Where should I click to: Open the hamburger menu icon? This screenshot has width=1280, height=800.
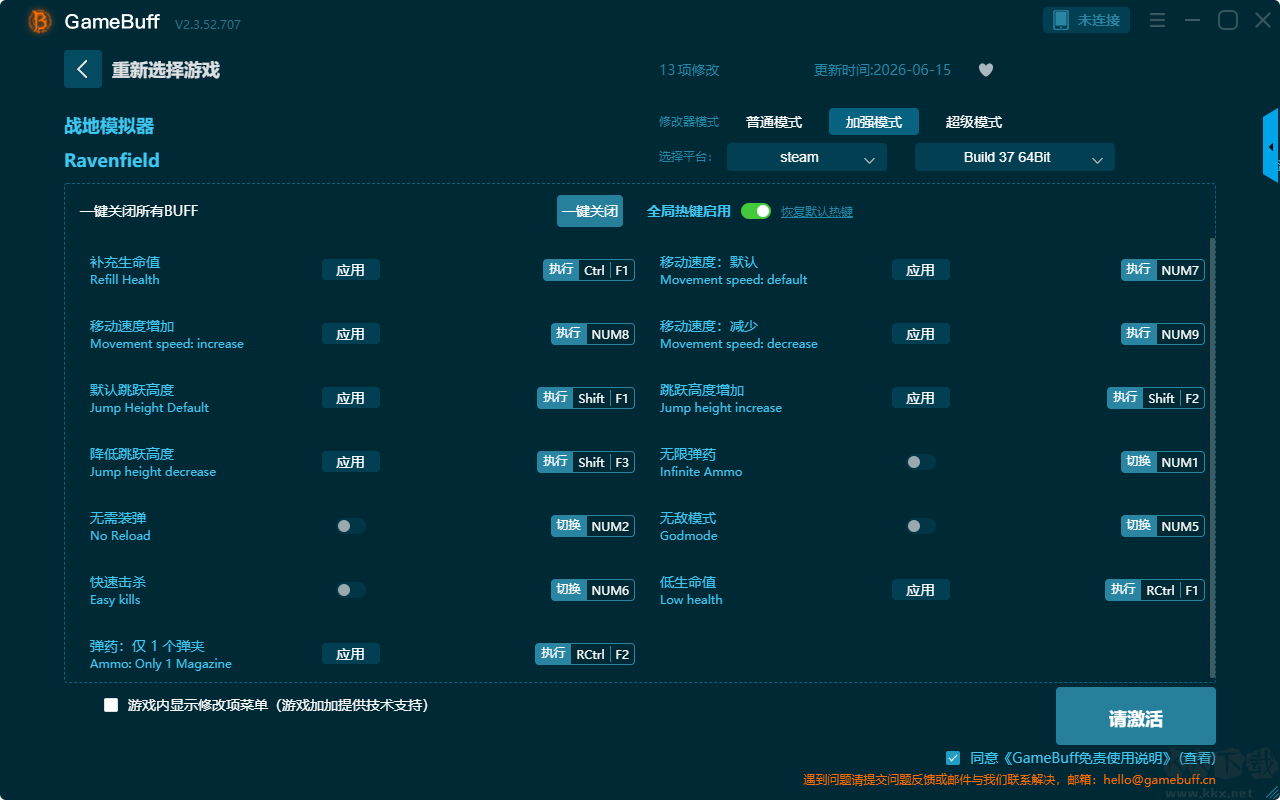click(1157, 20)
